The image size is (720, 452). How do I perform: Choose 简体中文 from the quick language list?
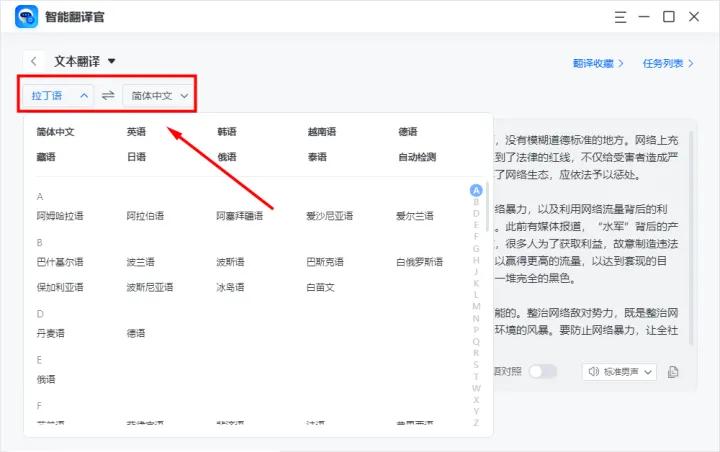pyautogui.click(x=55, y=132)
